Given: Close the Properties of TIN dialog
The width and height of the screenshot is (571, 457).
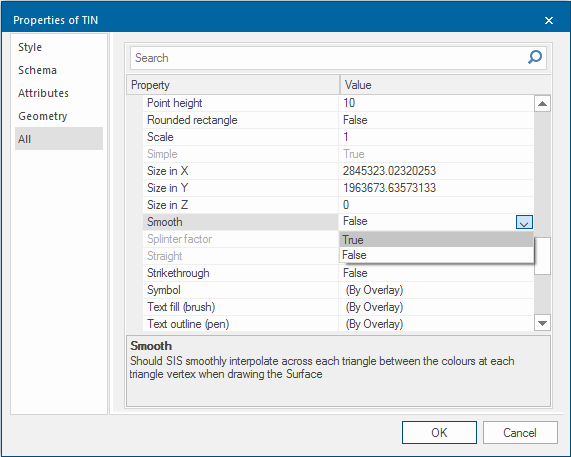Looking at the screenshot, I should [549, 20].
